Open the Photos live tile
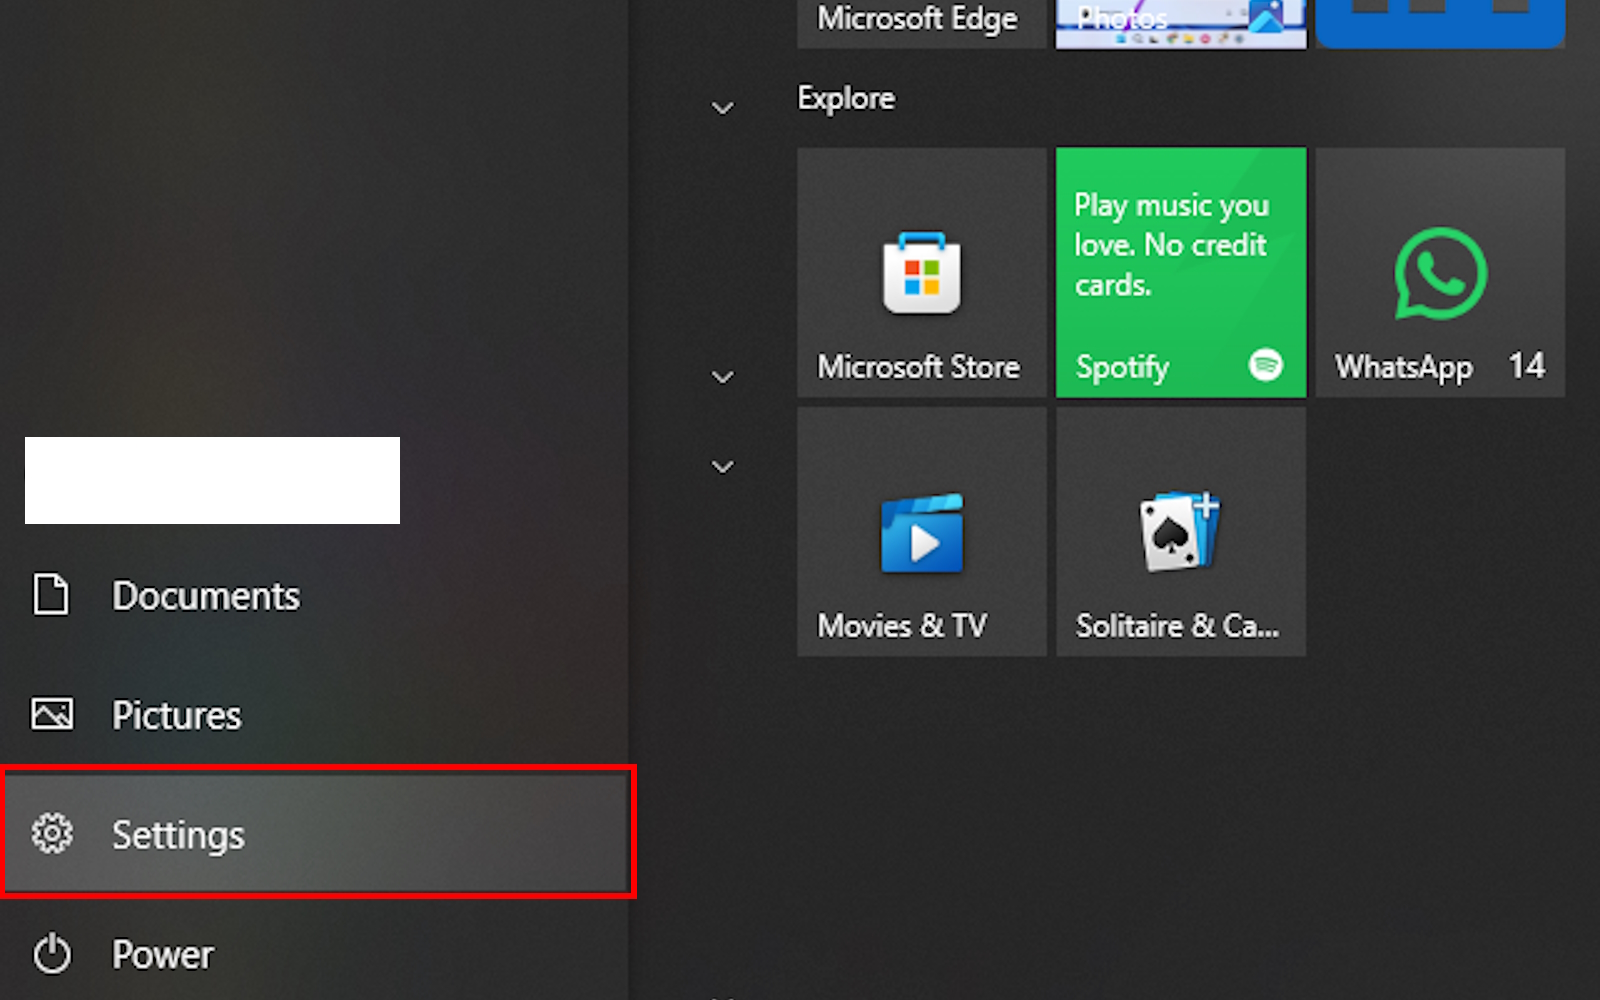Image resolution: width=1600 pixels, height=1000 pixels. tap(1181, 23)
